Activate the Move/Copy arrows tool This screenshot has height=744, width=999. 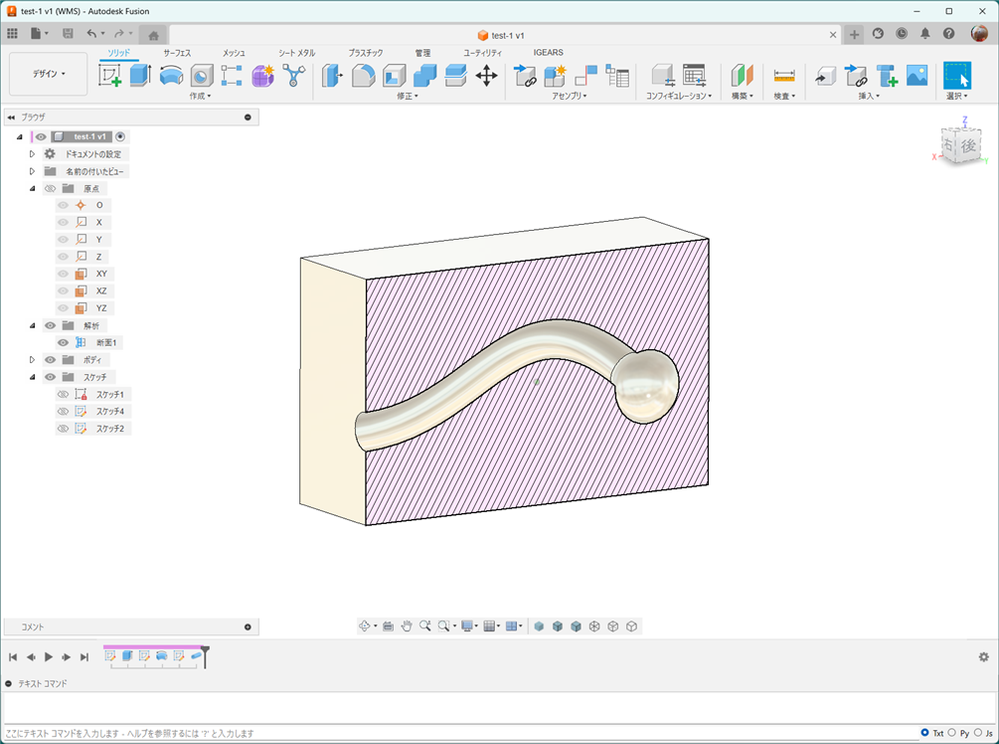[x=487, y=75]
